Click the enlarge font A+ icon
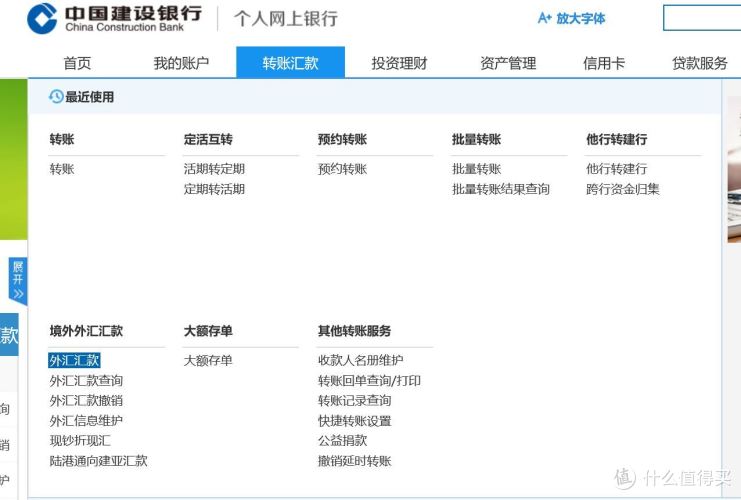Image resolution: width=741 pixels, height=500 pixels. point(544,18)
